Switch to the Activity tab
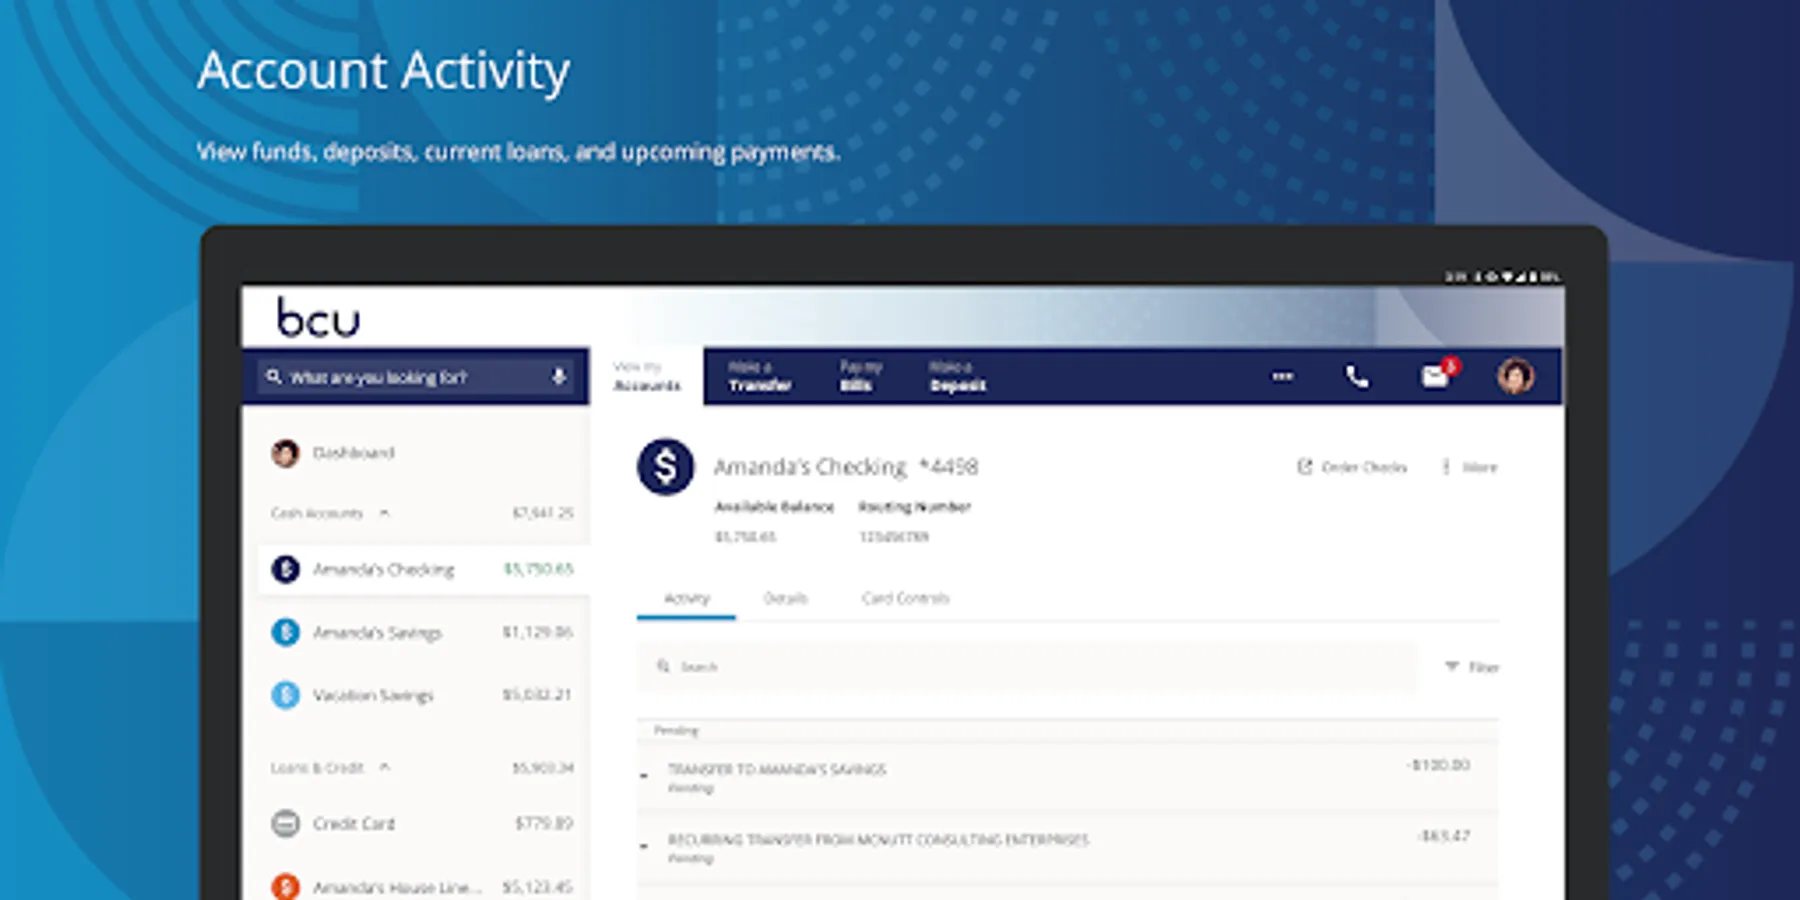Image resolution: width=1800 pixels, height=900 pixels. pyautogui.click(x=686, y=598)
